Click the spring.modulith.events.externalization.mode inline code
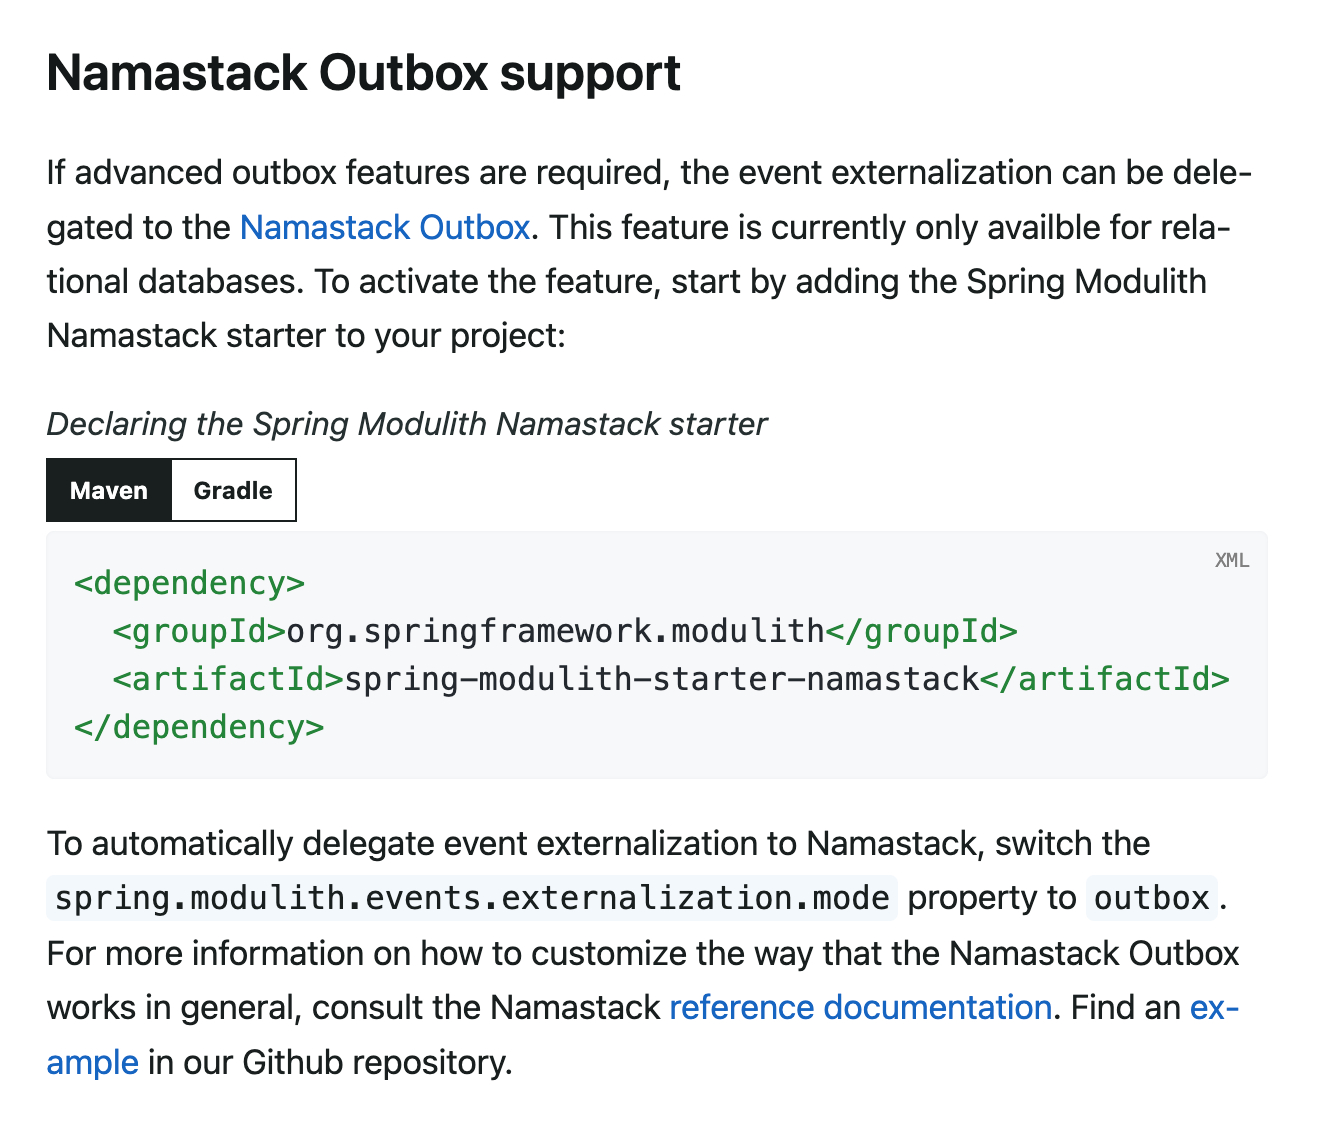Screen dimensions: 1330x1144 pos(472,898)
